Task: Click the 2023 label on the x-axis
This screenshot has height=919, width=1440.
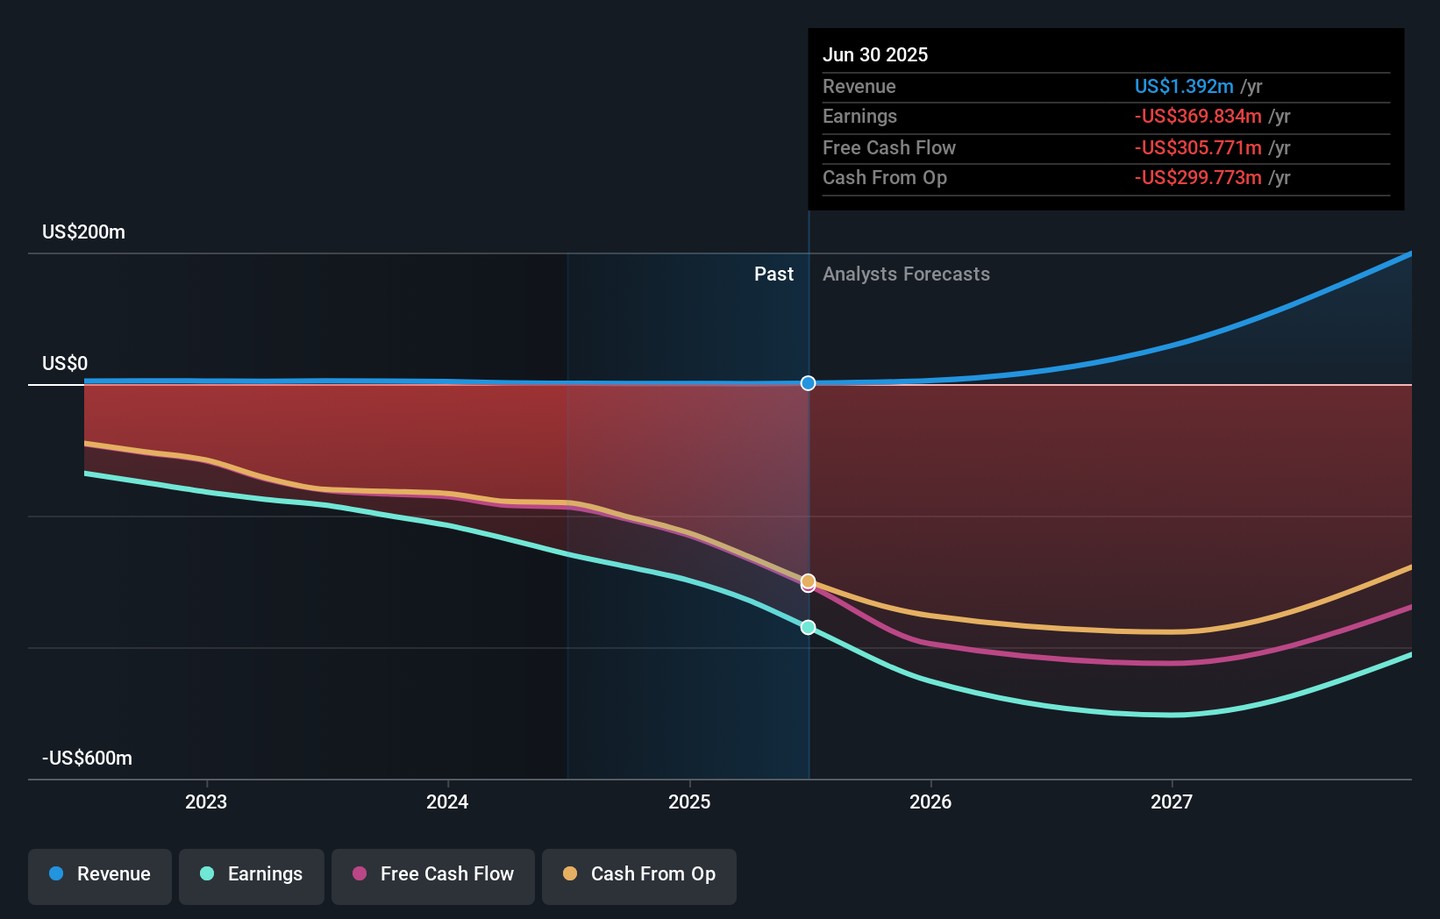Action: [x=206, y=802]
